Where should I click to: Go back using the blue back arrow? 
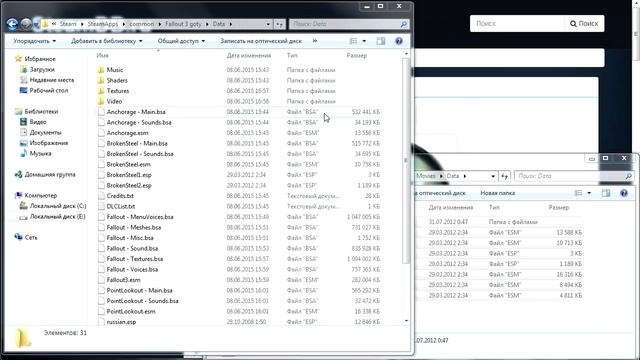click(x=12, y=24)
